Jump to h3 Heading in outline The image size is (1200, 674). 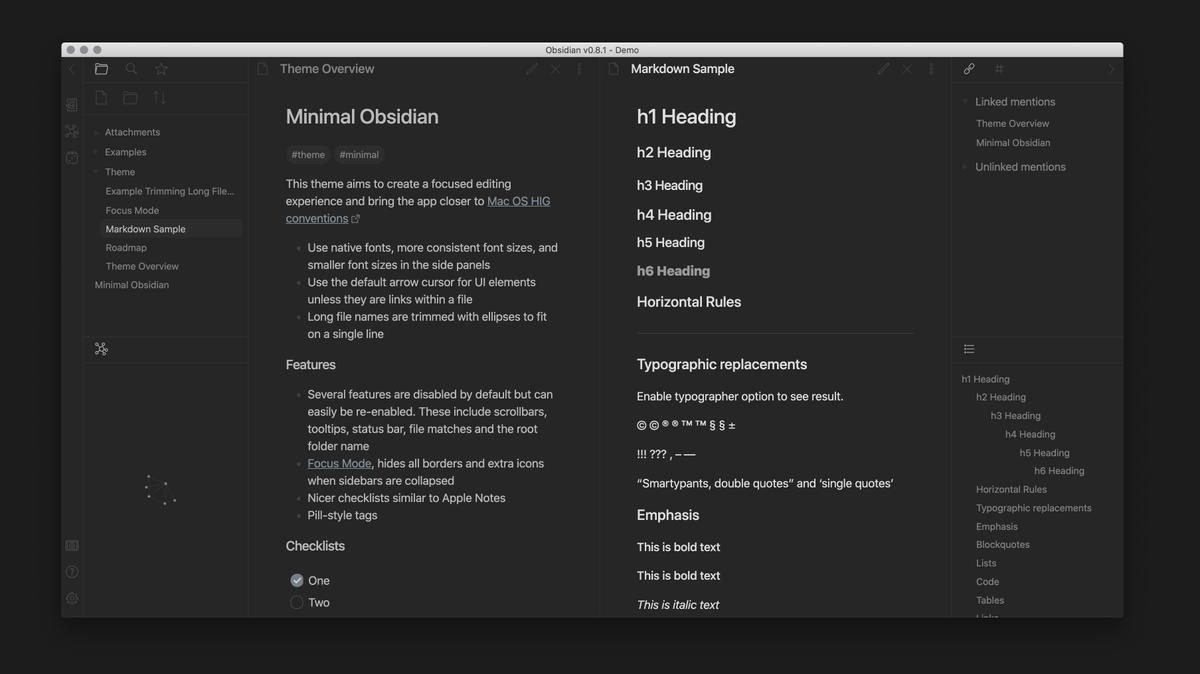click(1016, 416)
